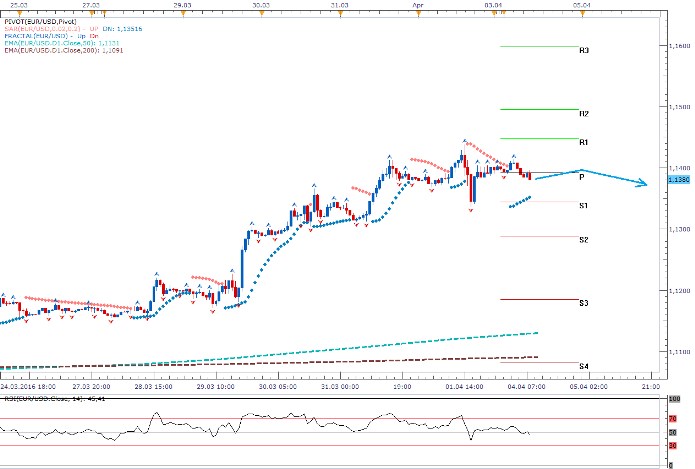Click the S2 support level label
Image resolution: width=695 pixels, height=469 pixels.
[x=584, y=240]
